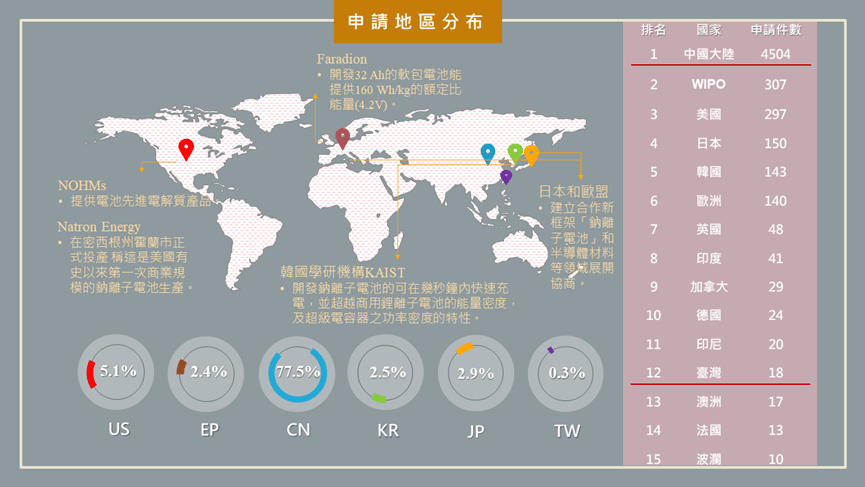Click the red map pin on North America

[186, 149]
